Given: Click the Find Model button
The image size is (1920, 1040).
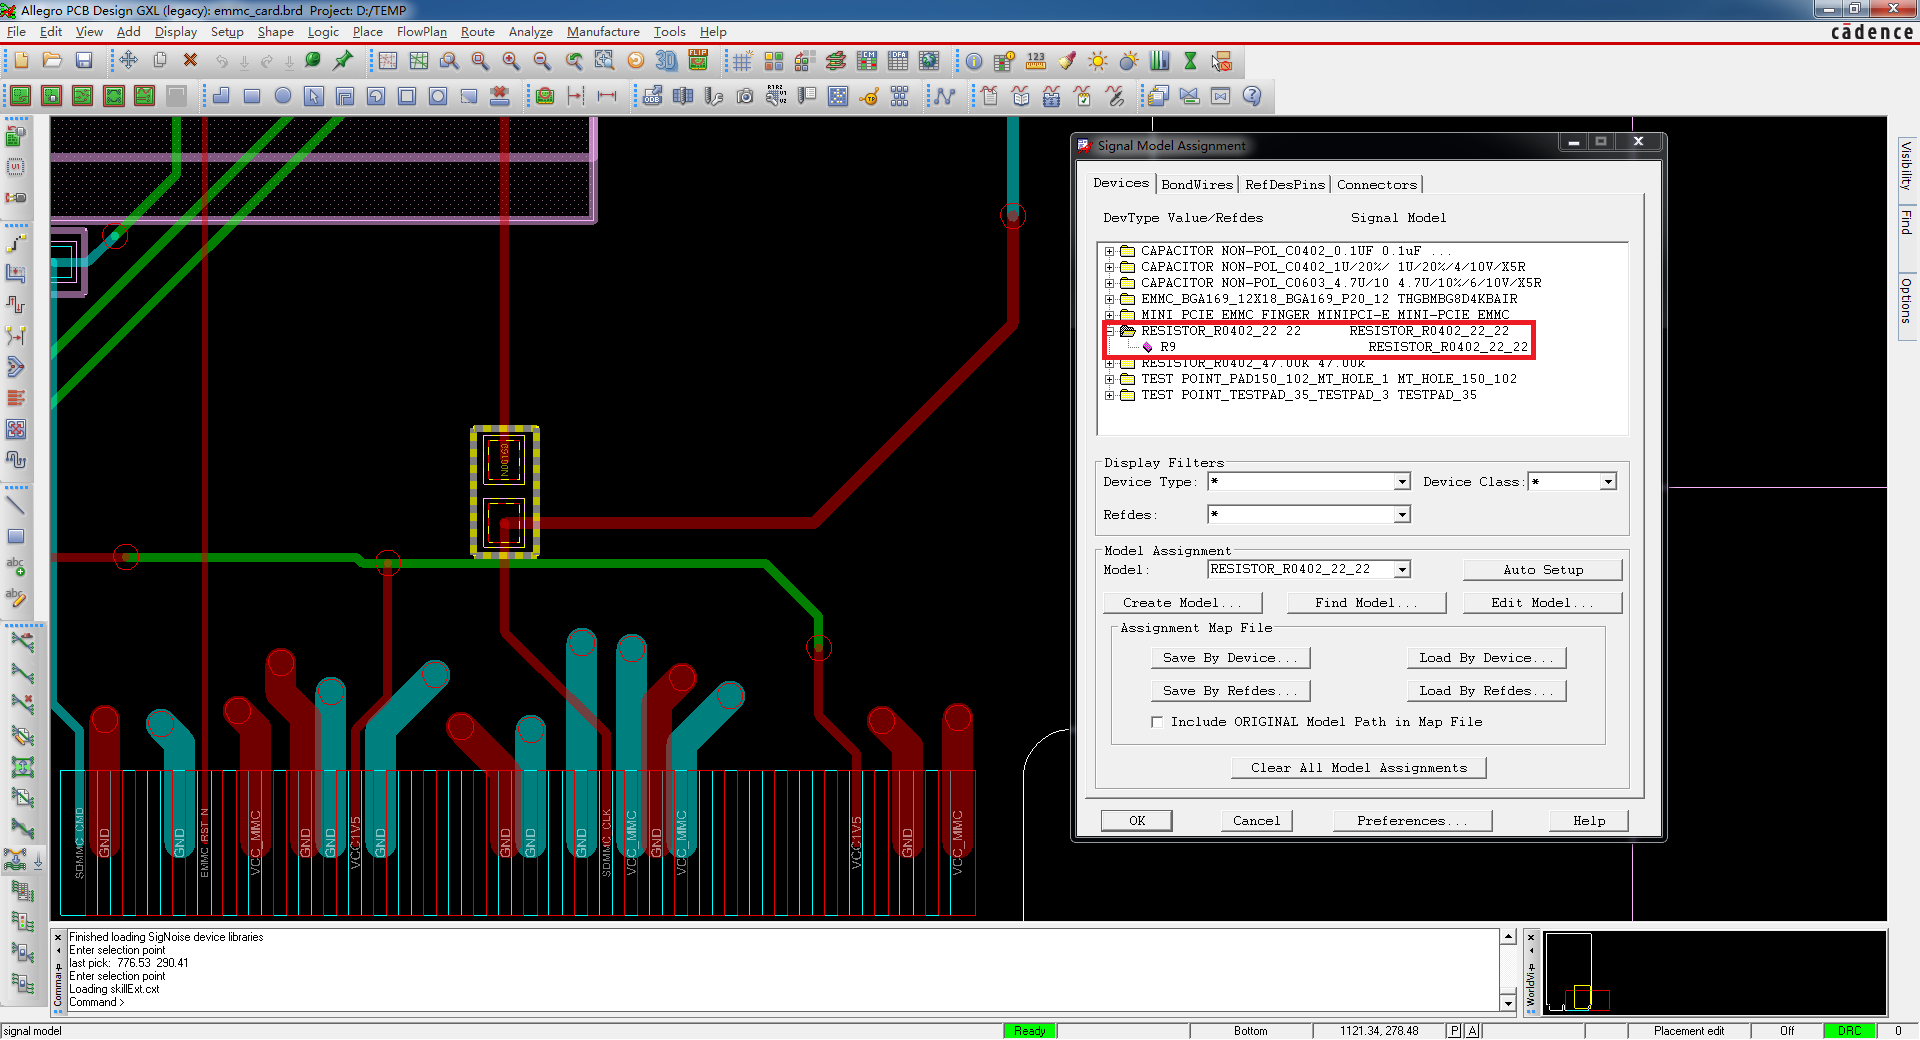Looking at the screenshot, I should [1366, 603].
